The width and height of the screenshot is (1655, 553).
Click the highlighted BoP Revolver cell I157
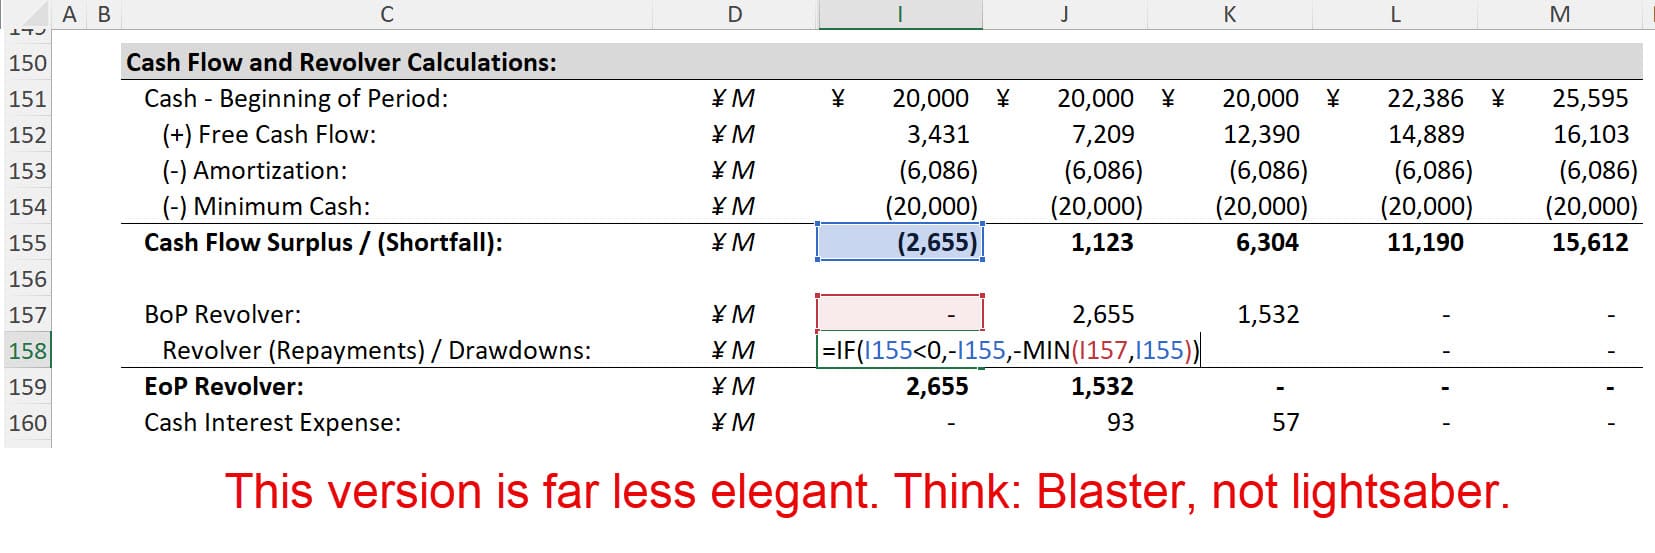coord(900,314)
